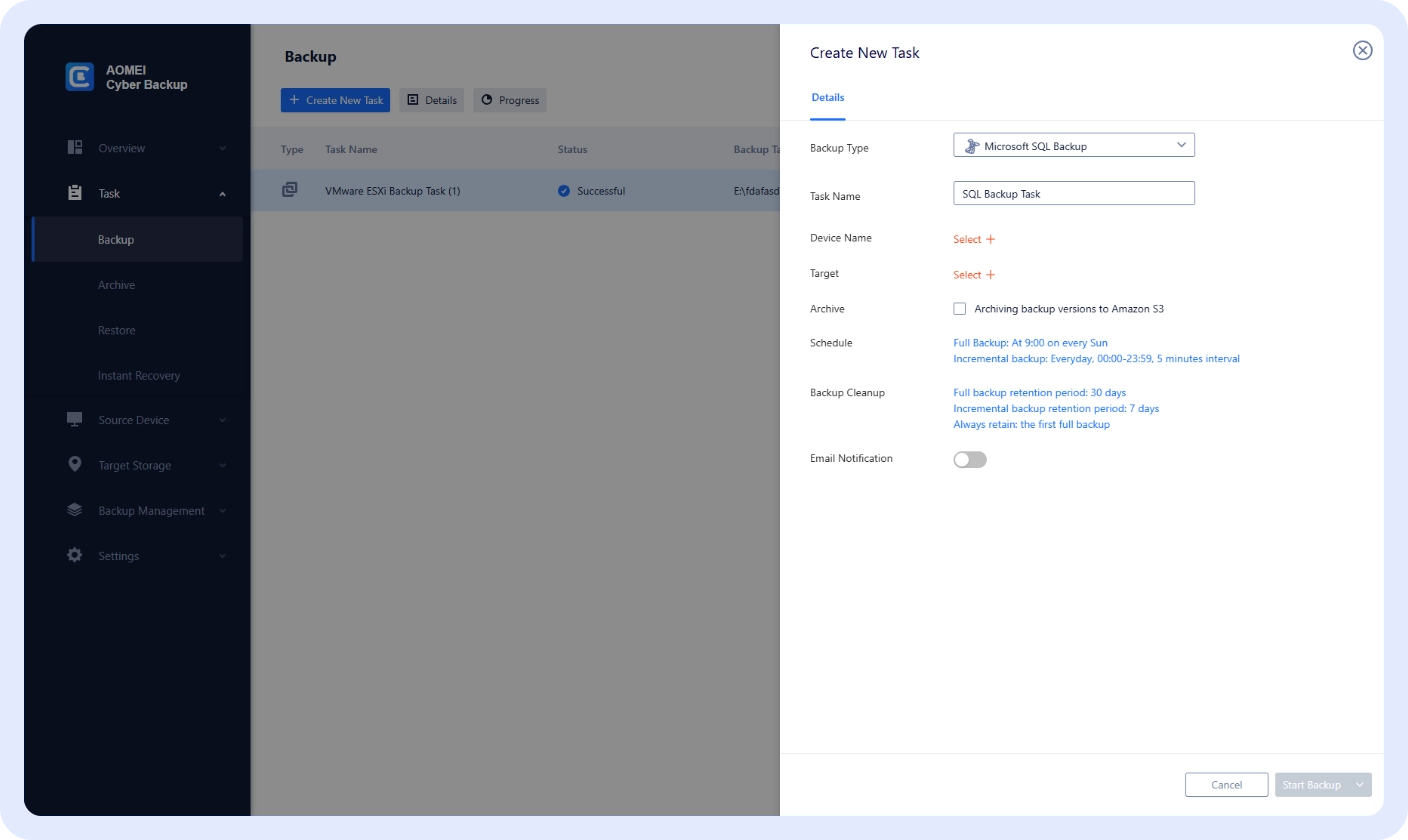Expand the Start Backup options arrow
The height and width of the screenshot is (840, 1408).
pyautogui.click(x=1360, y=785)
